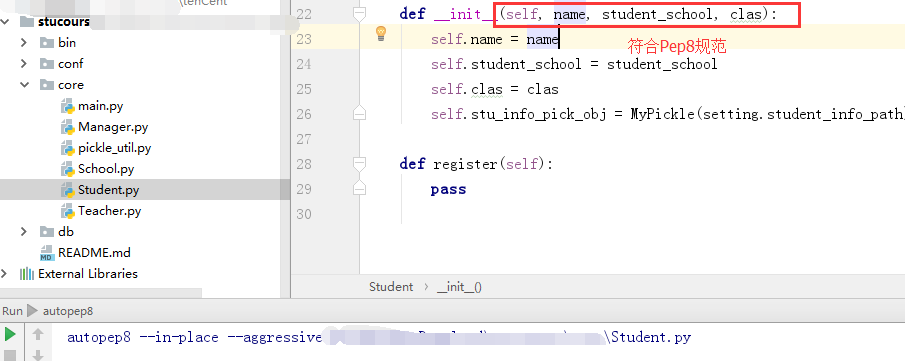The image size is (905, 361).
Task: Stop the run with gray square button
Action: (x=10, y=355)
